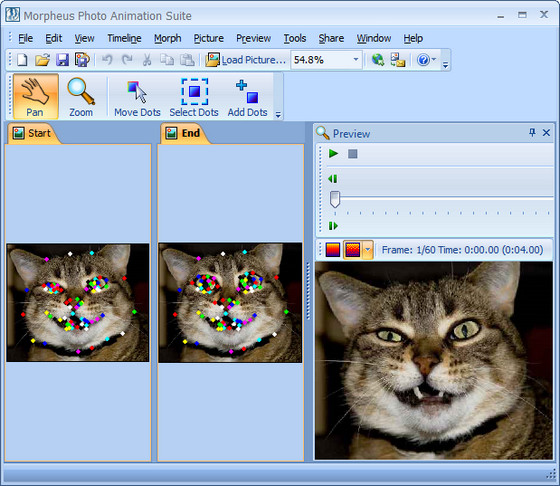Toggle the dithered render quality icon

[x=352, y=250]
